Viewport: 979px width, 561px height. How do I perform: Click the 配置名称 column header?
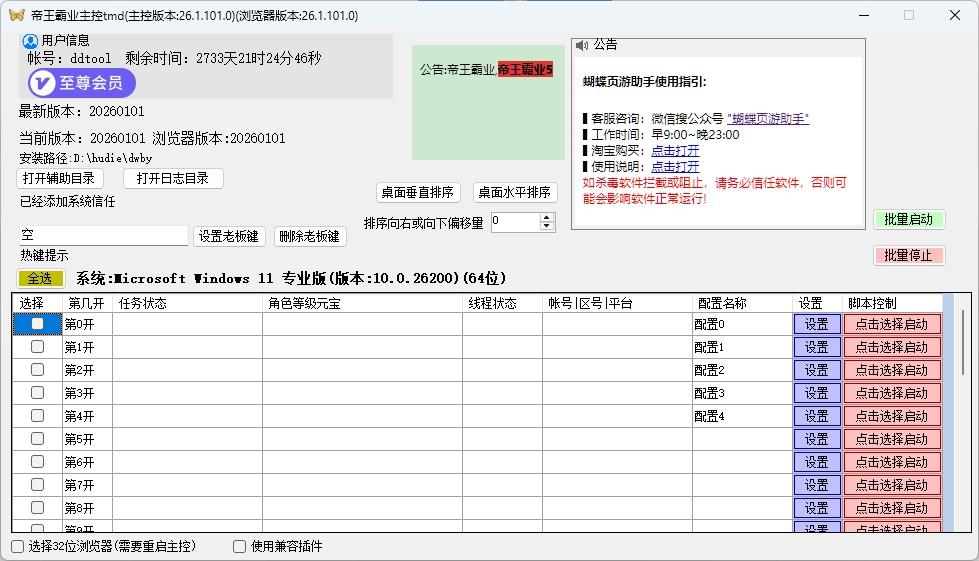pos(722,303)
